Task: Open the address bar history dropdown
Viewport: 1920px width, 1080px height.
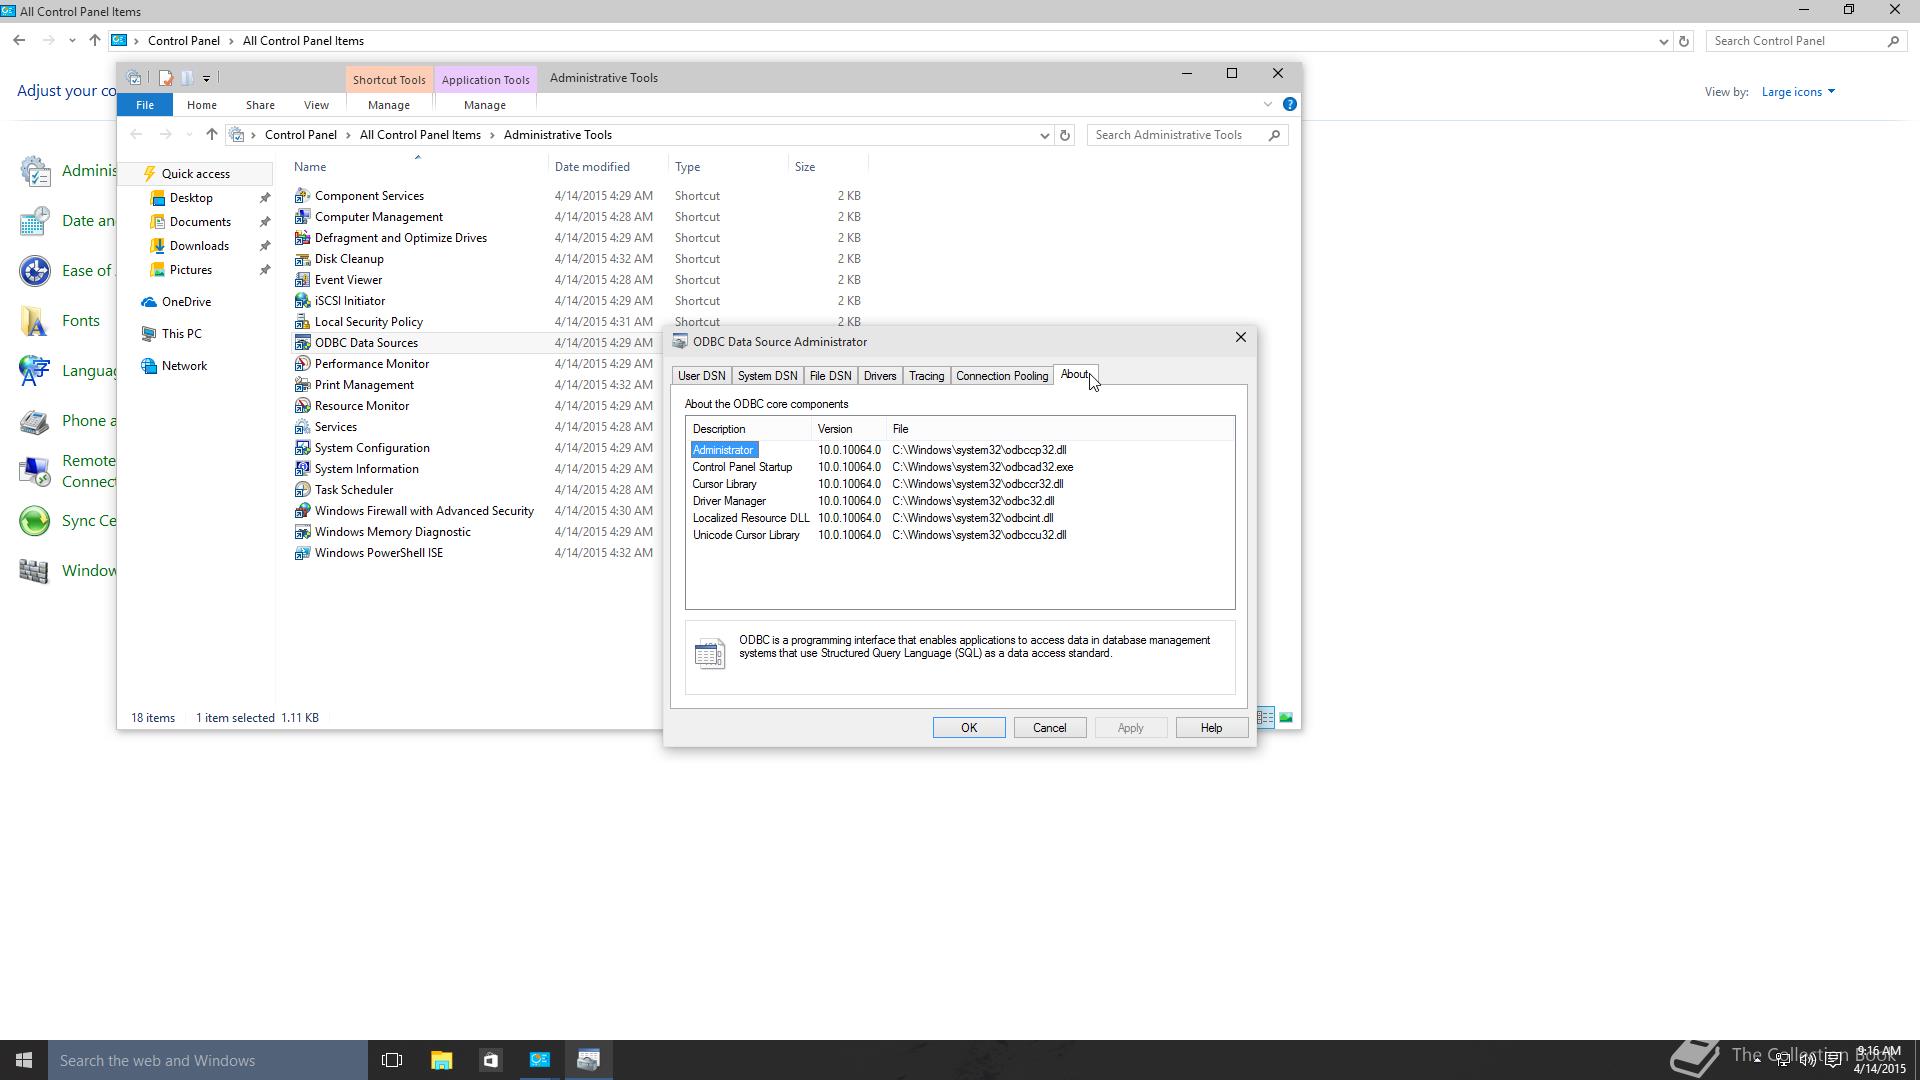Action: (x=1044, y=135)
